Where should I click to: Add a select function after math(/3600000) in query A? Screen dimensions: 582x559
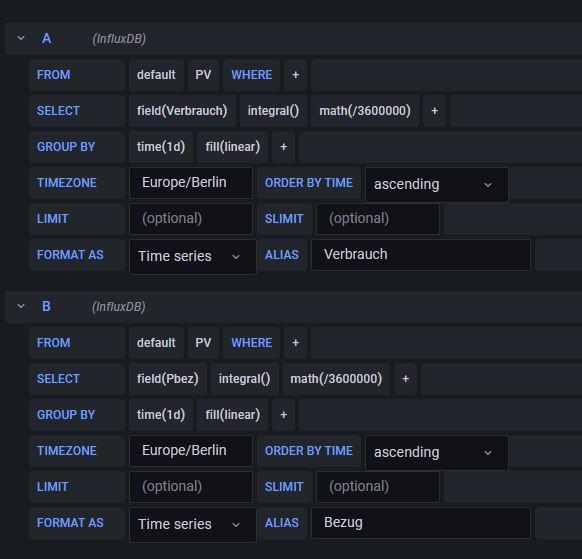click(434, 111)
